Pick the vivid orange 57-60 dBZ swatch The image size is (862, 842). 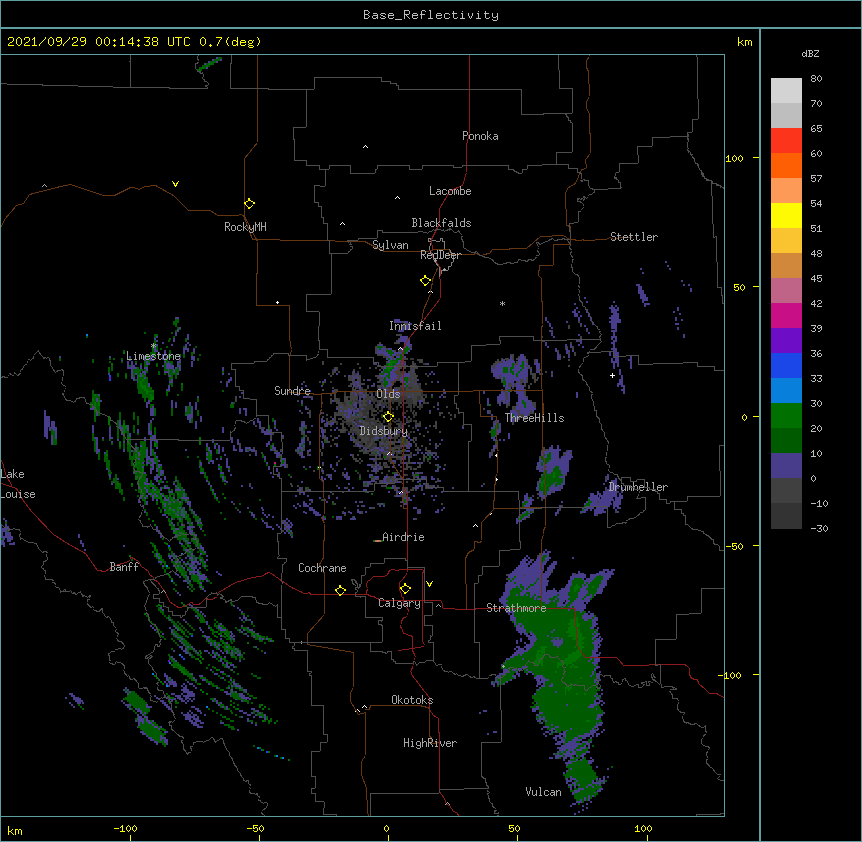tap(786, 165)
